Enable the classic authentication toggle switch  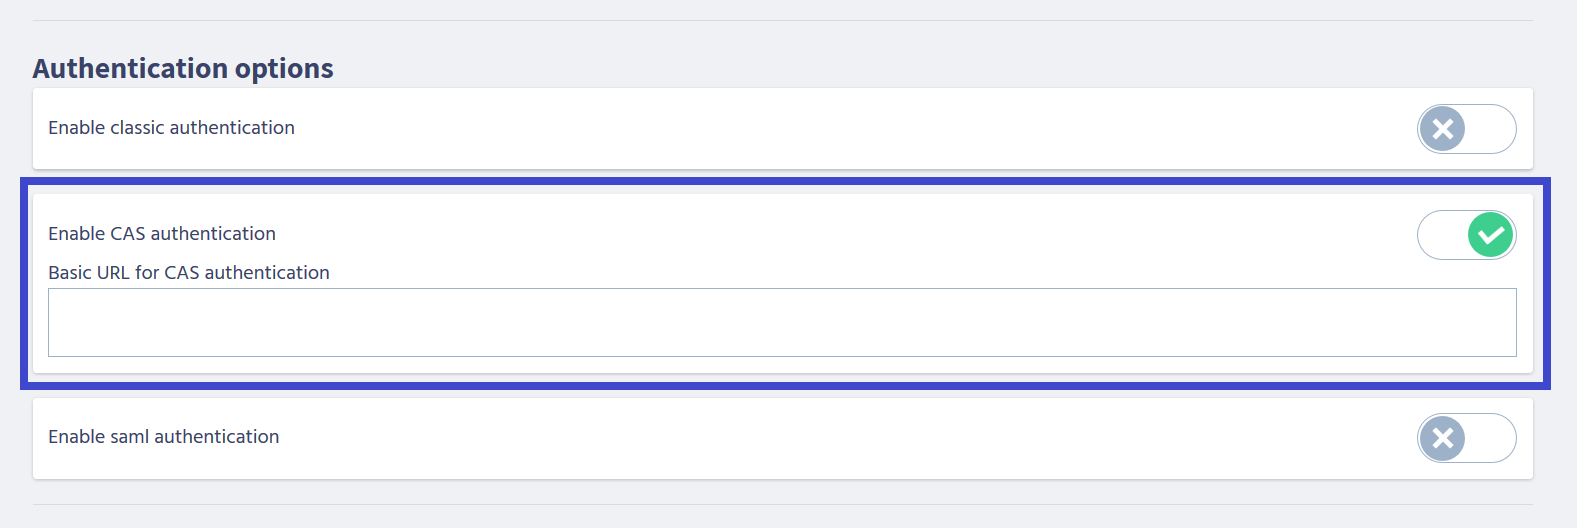[x=1466, y=129]
